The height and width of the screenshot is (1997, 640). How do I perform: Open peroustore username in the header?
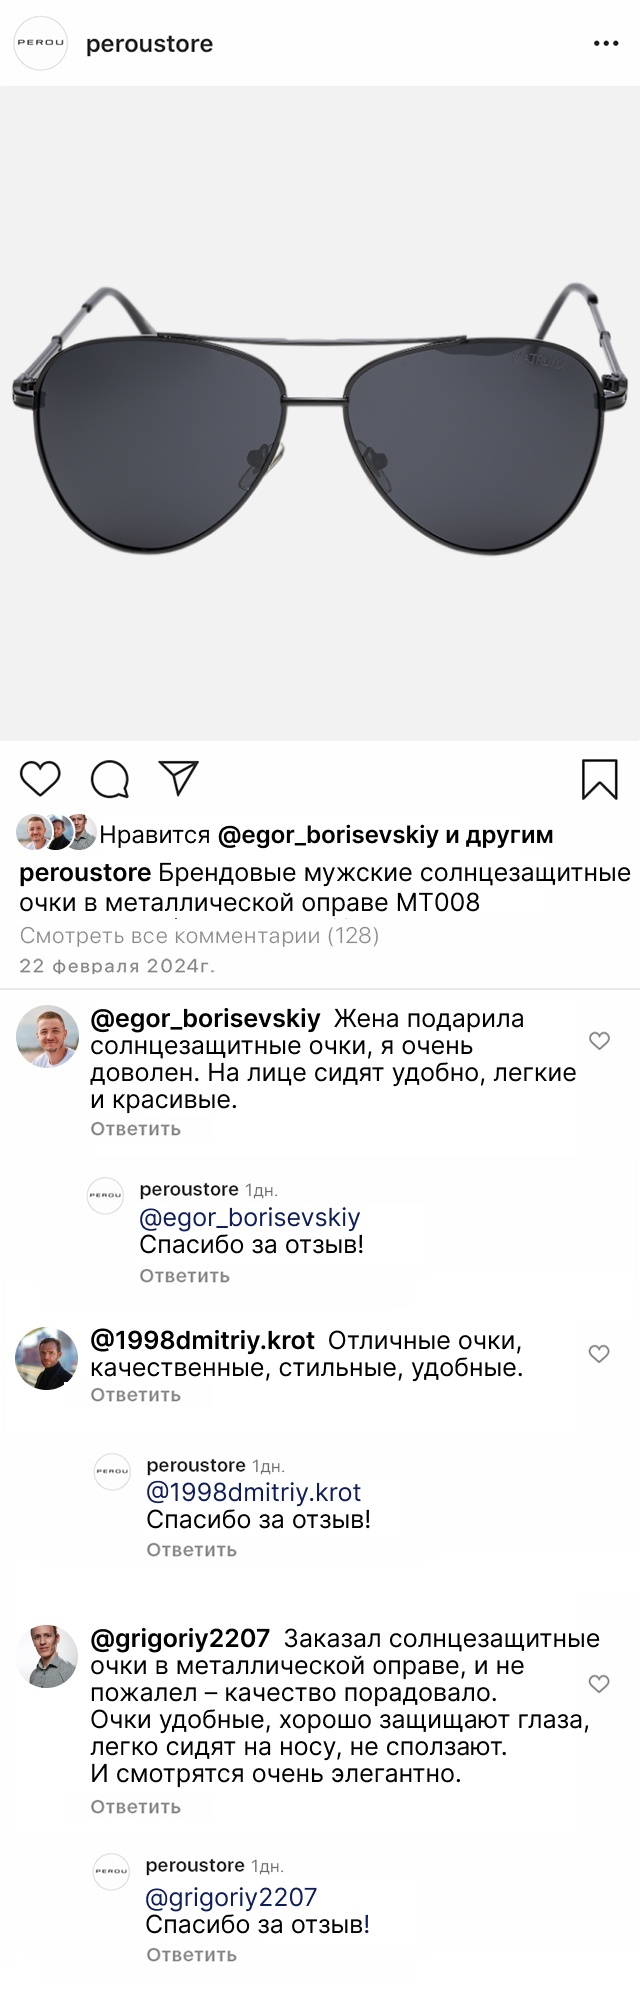point(149,44)
